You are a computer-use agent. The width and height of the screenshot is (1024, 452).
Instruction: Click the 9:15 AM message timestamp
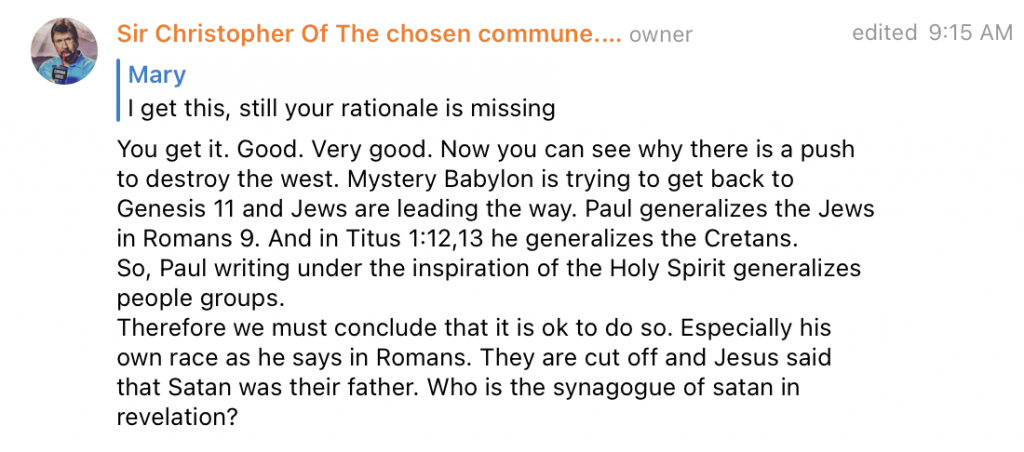[970, 33]
